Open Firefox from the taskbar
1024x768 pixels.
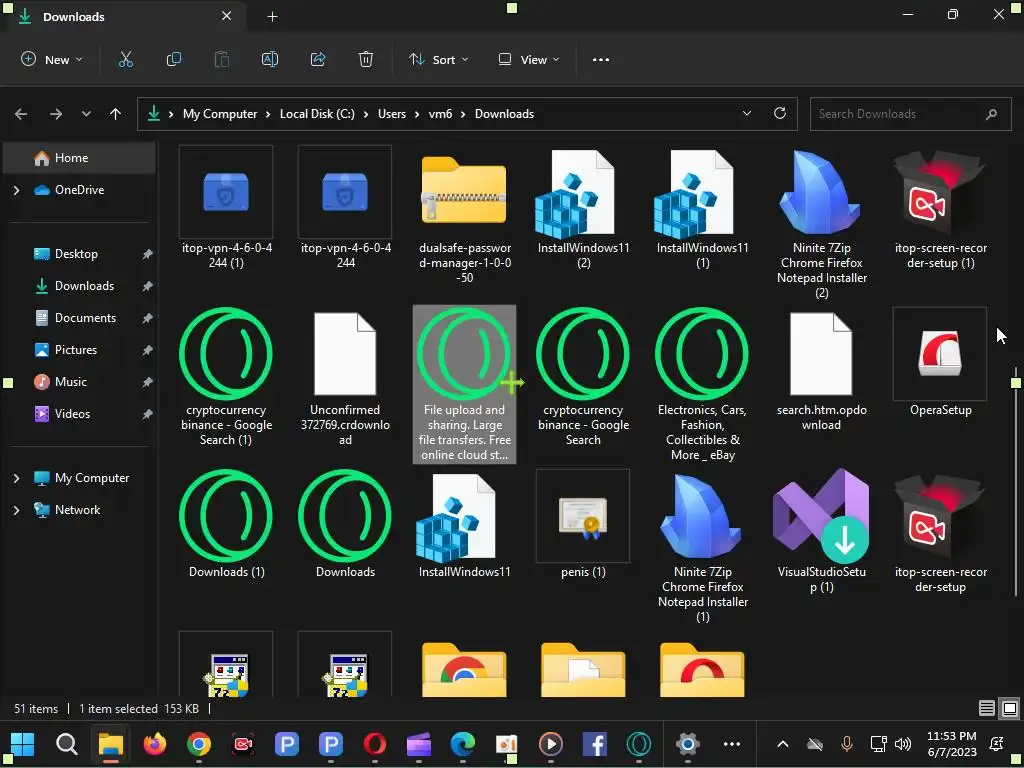[x=155, y=744]
